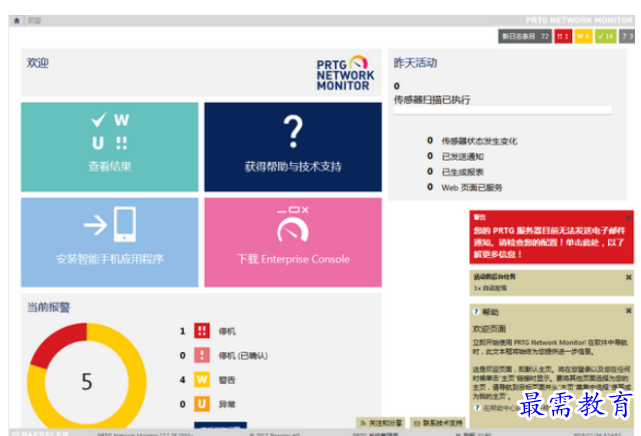Show the gray unknown sensors counter
Image resolution: width=641 pixels, height=436 pixels.
(627, 36)
